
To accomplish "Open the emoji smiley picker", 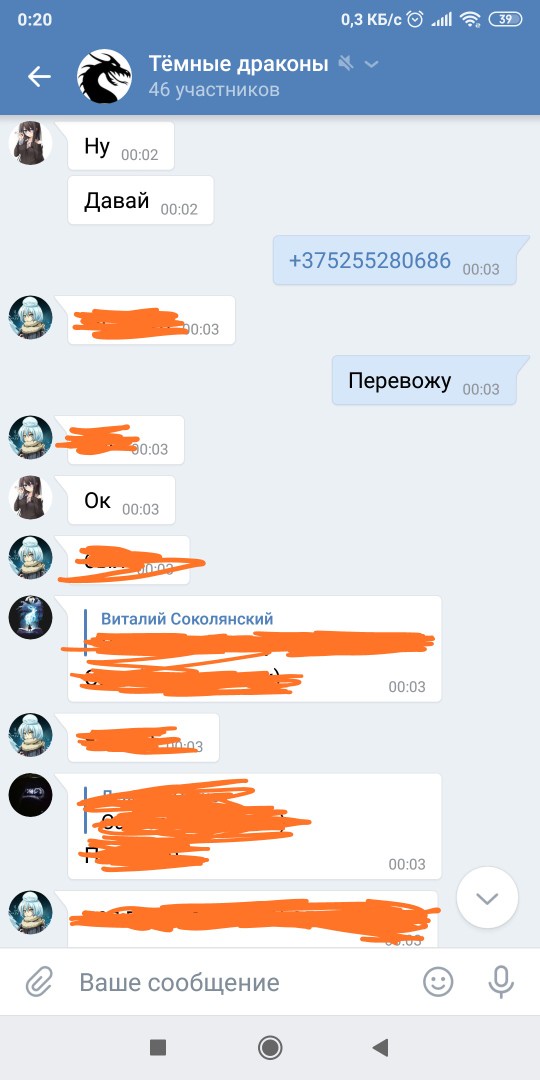I will (438, 982).
